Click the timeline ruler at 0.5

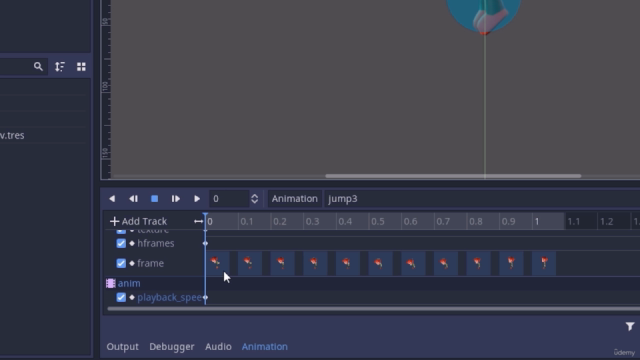tap(378, 221)
